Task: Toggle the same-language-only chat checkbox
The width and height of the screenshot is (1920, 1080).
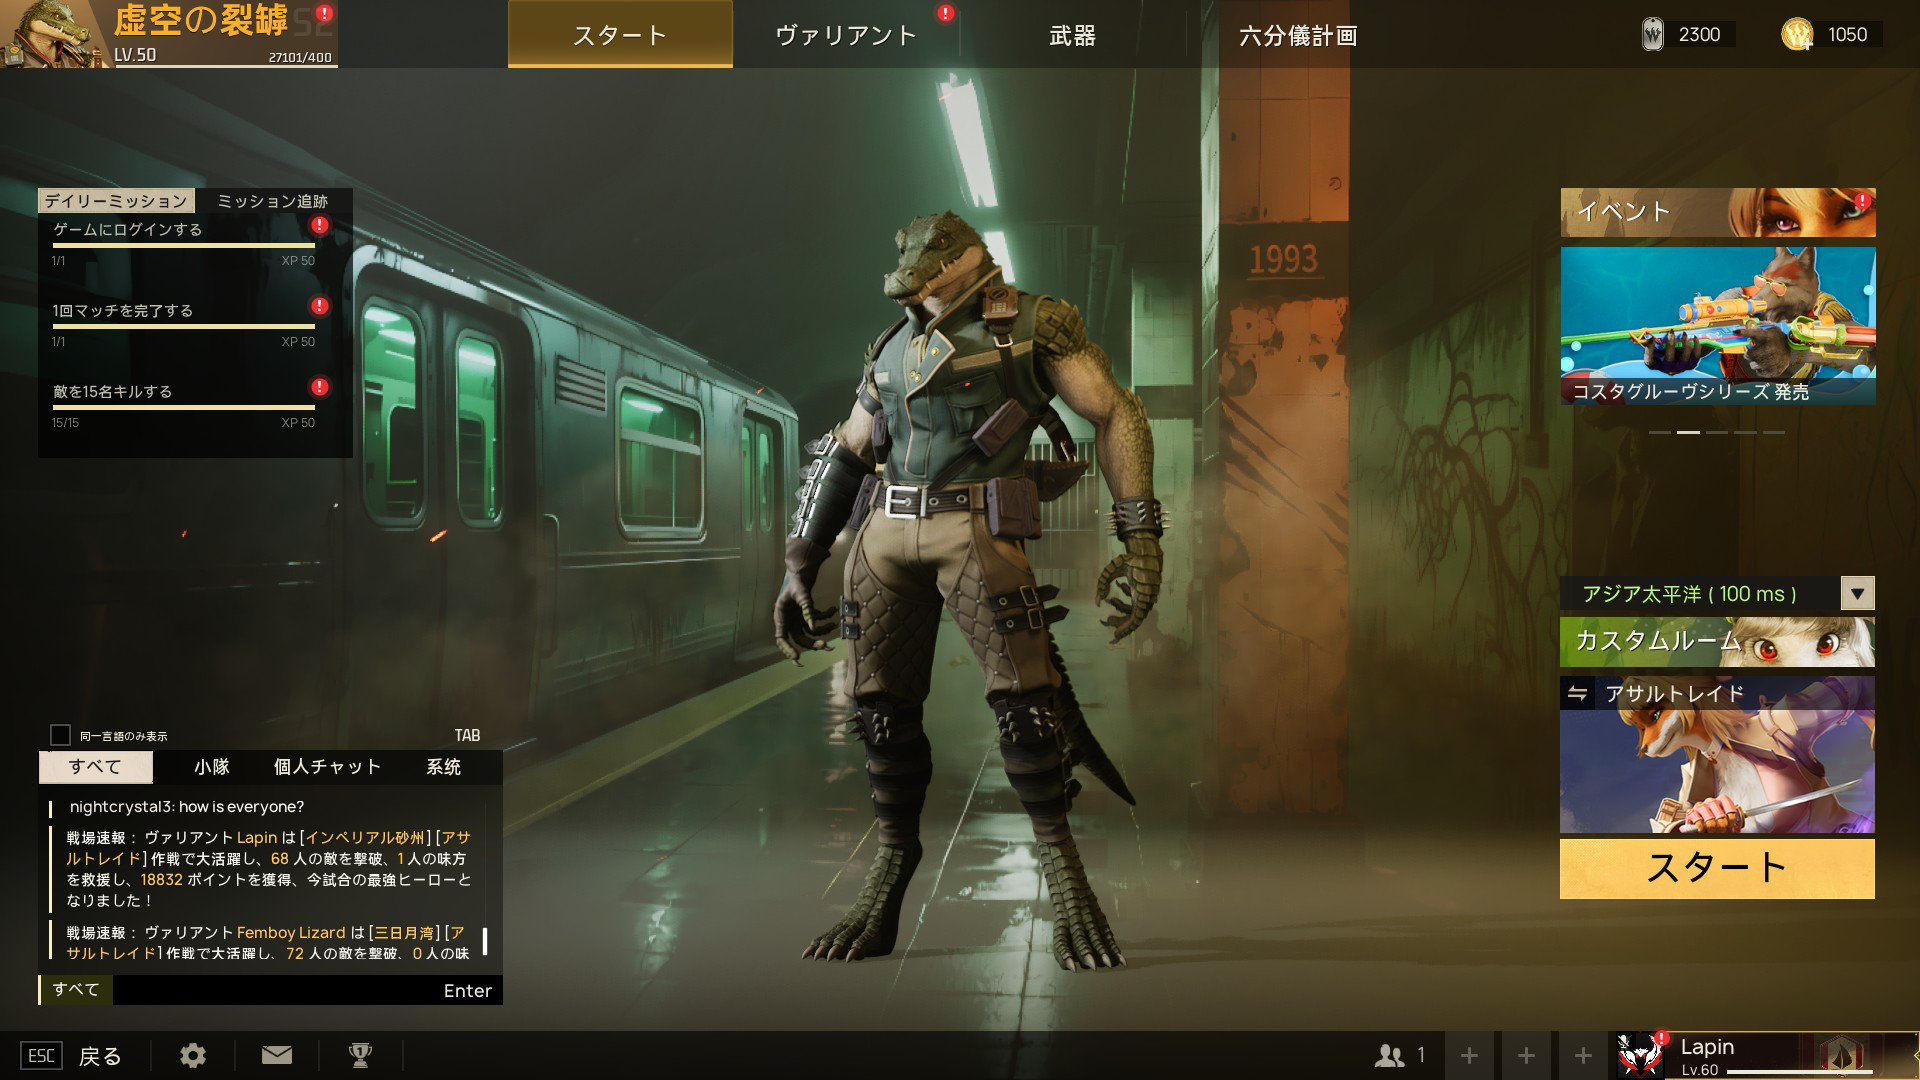Action: [x=60, y=735]
